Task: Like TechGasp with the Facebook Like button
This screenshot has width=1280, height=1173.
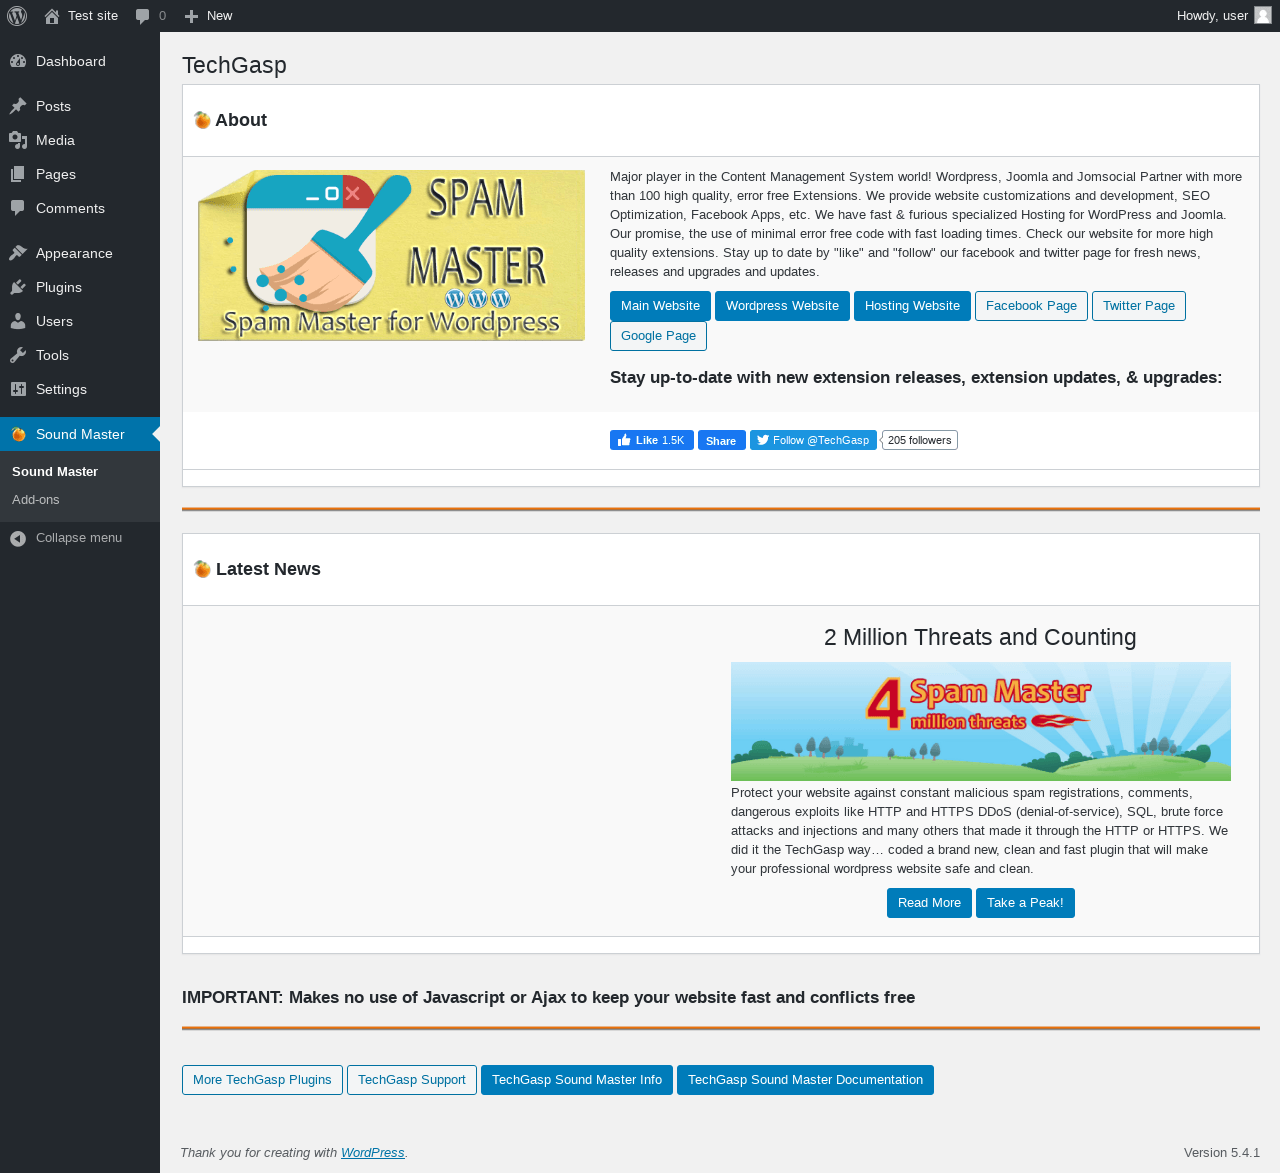Action: [x=652, y=440]
